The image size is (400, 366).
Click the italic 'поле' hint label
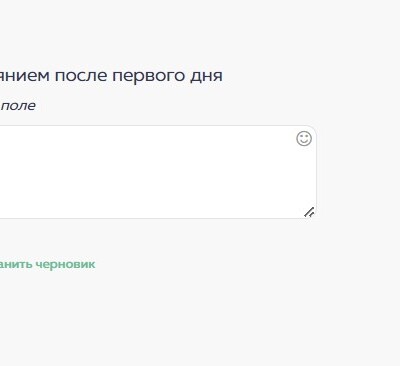click(x=18, y=106)
